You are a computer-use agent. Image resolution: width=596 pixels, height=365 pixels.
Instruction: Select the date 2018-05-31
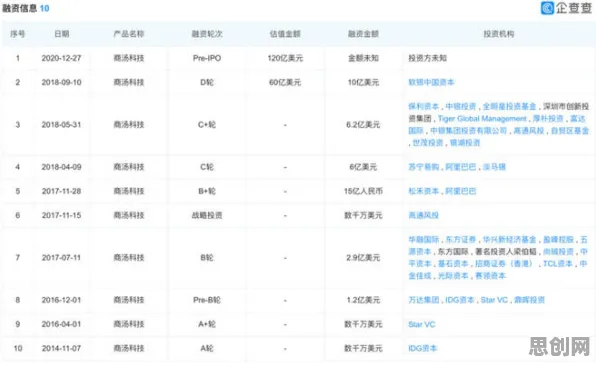(61, 125)
